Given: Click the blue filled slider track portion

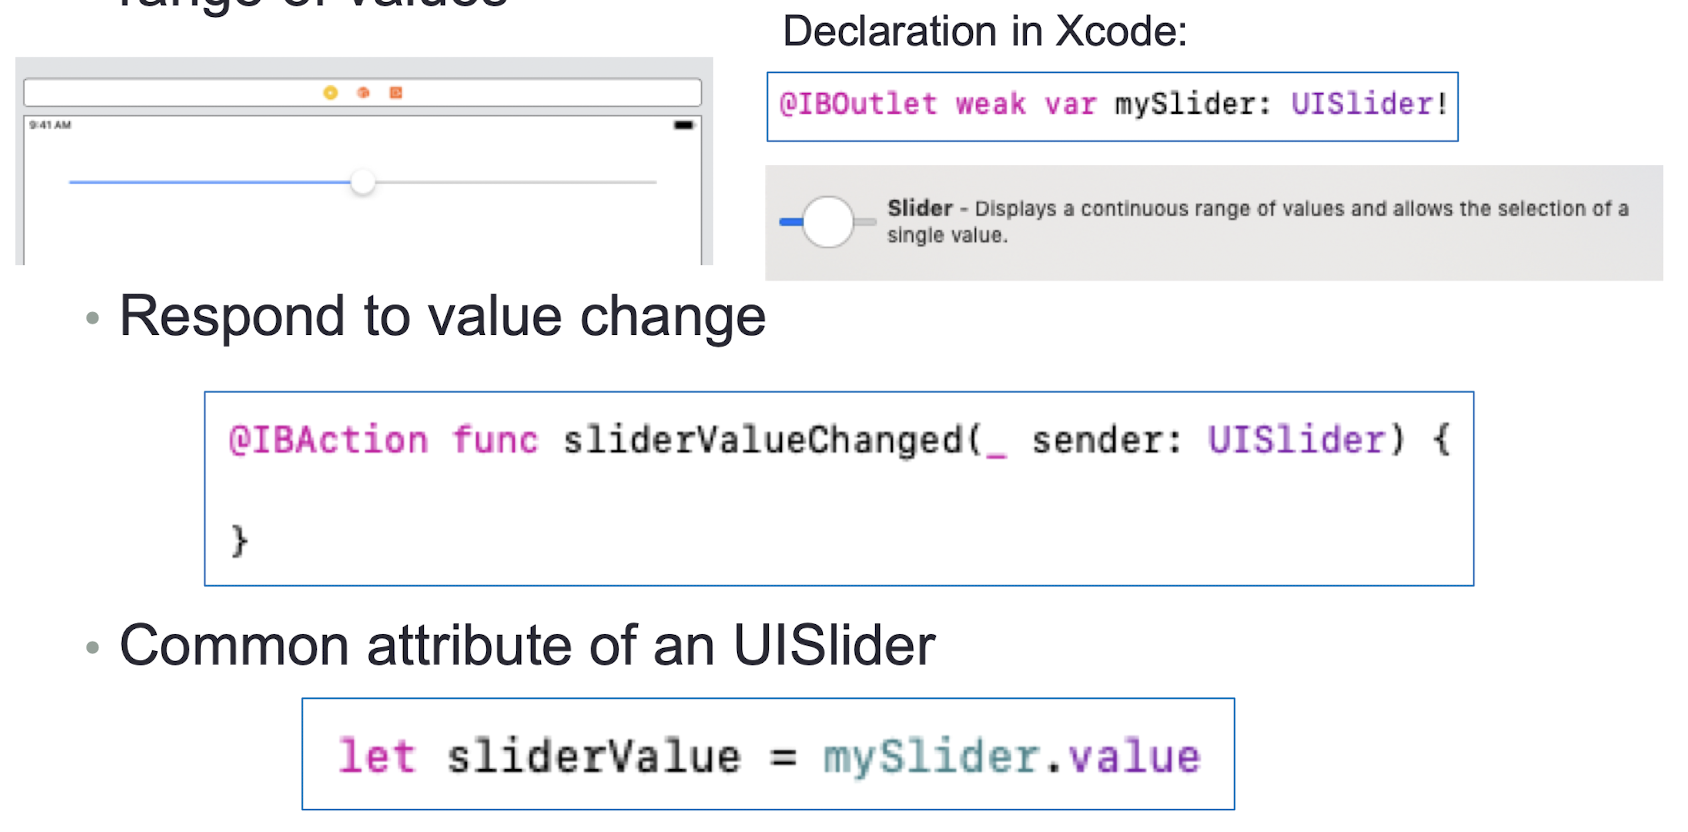Looking at the screenshot, I should pos(210,182).
